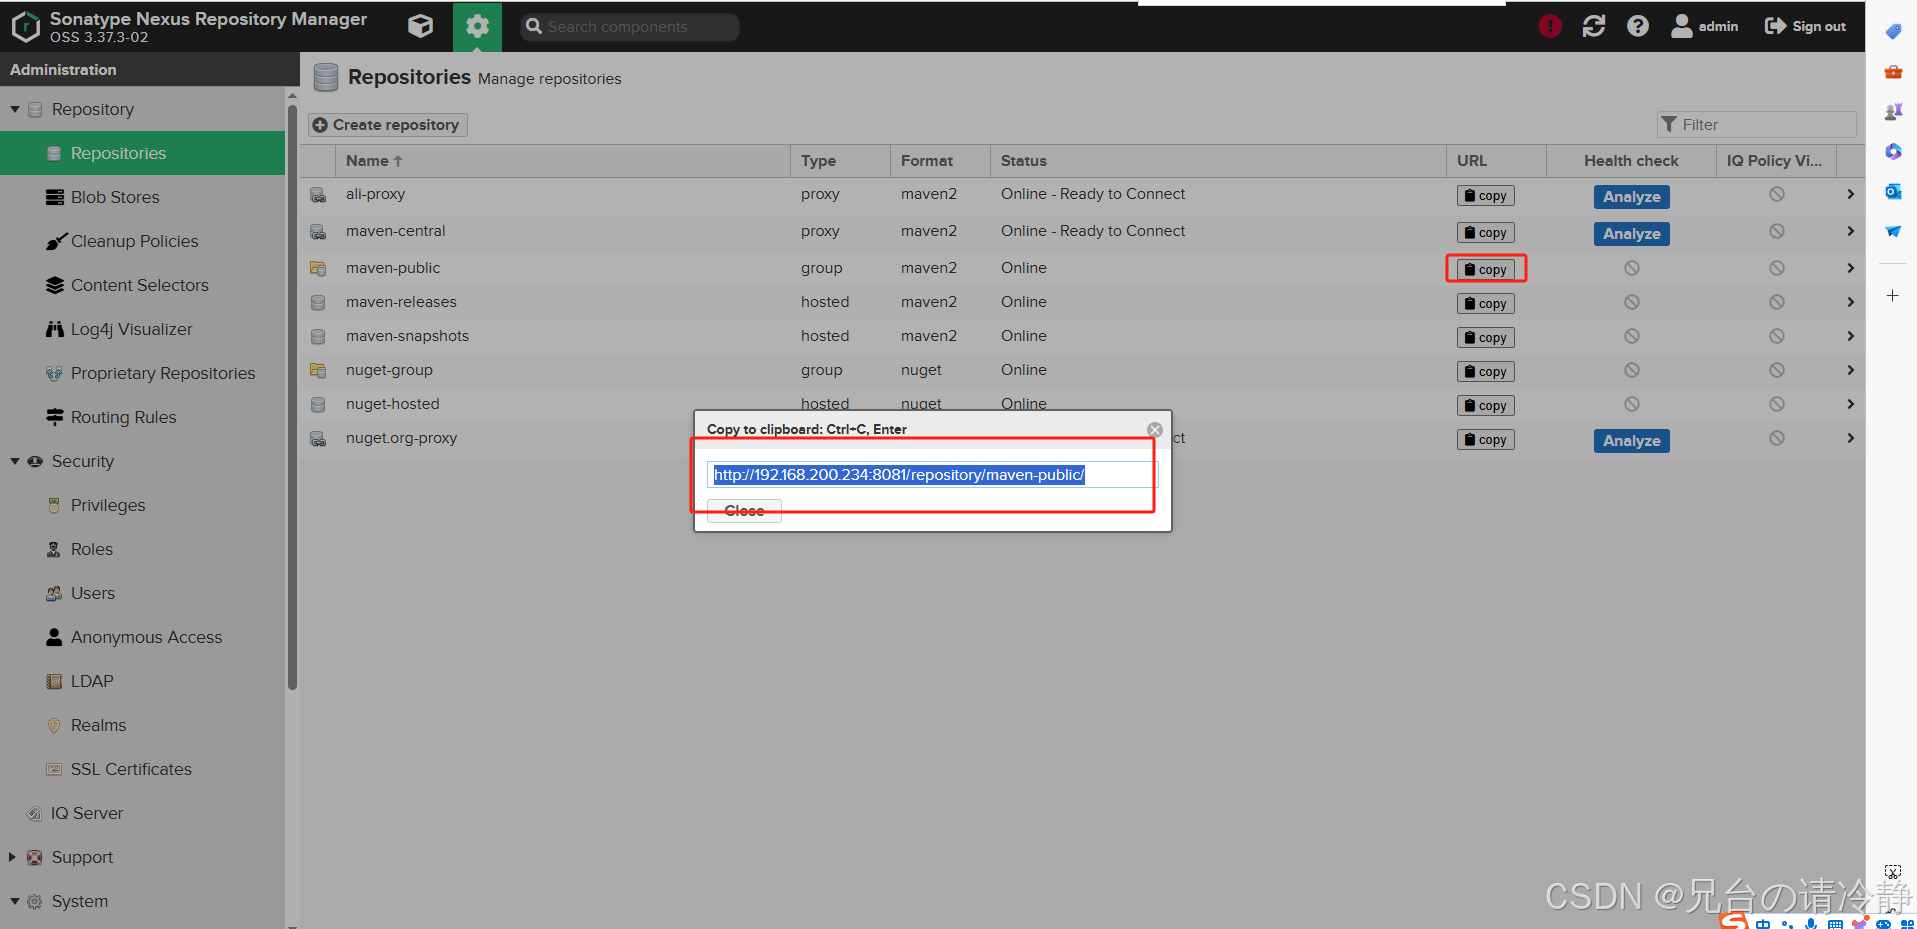Collapse the Security tree section
Screen dimensions: 1917x929
(x=15, y=461)
